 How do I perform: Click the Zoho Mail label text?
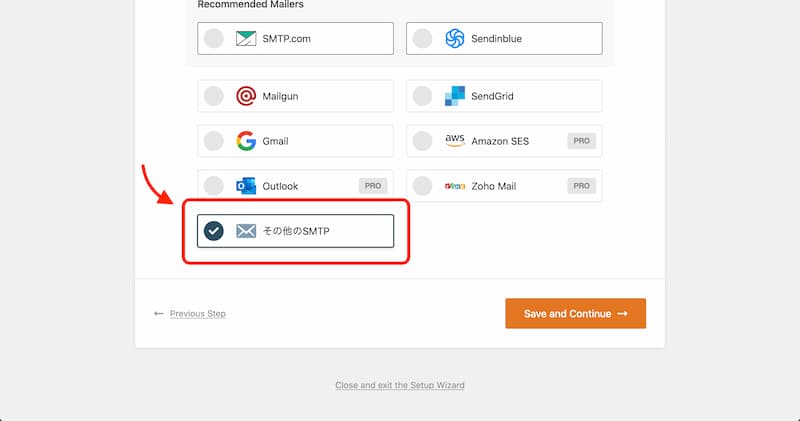pyautogui.click(x=493, y=186)
